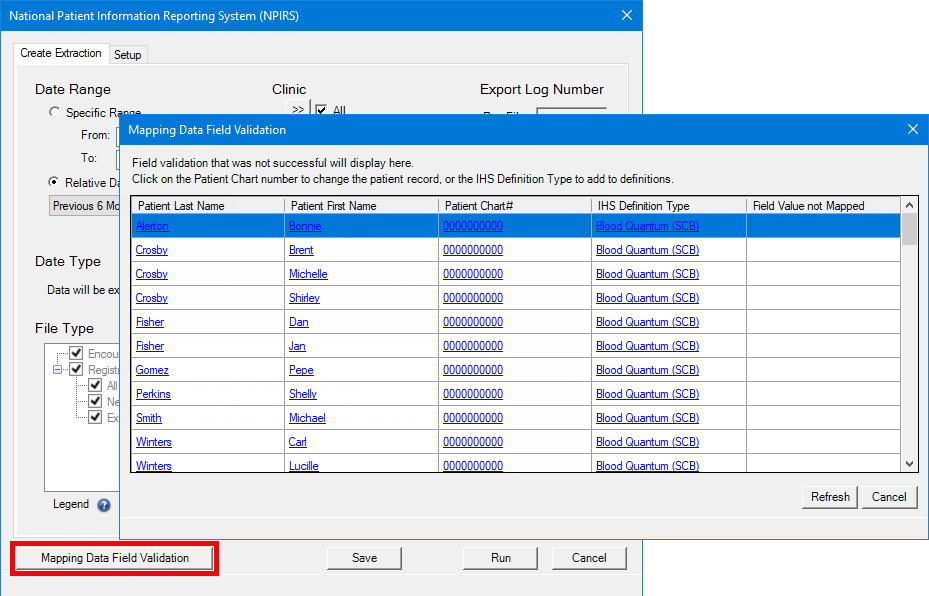Sort by the Patient Chart# column header
This screenshot has width=929, height=596.
[478, 206]
